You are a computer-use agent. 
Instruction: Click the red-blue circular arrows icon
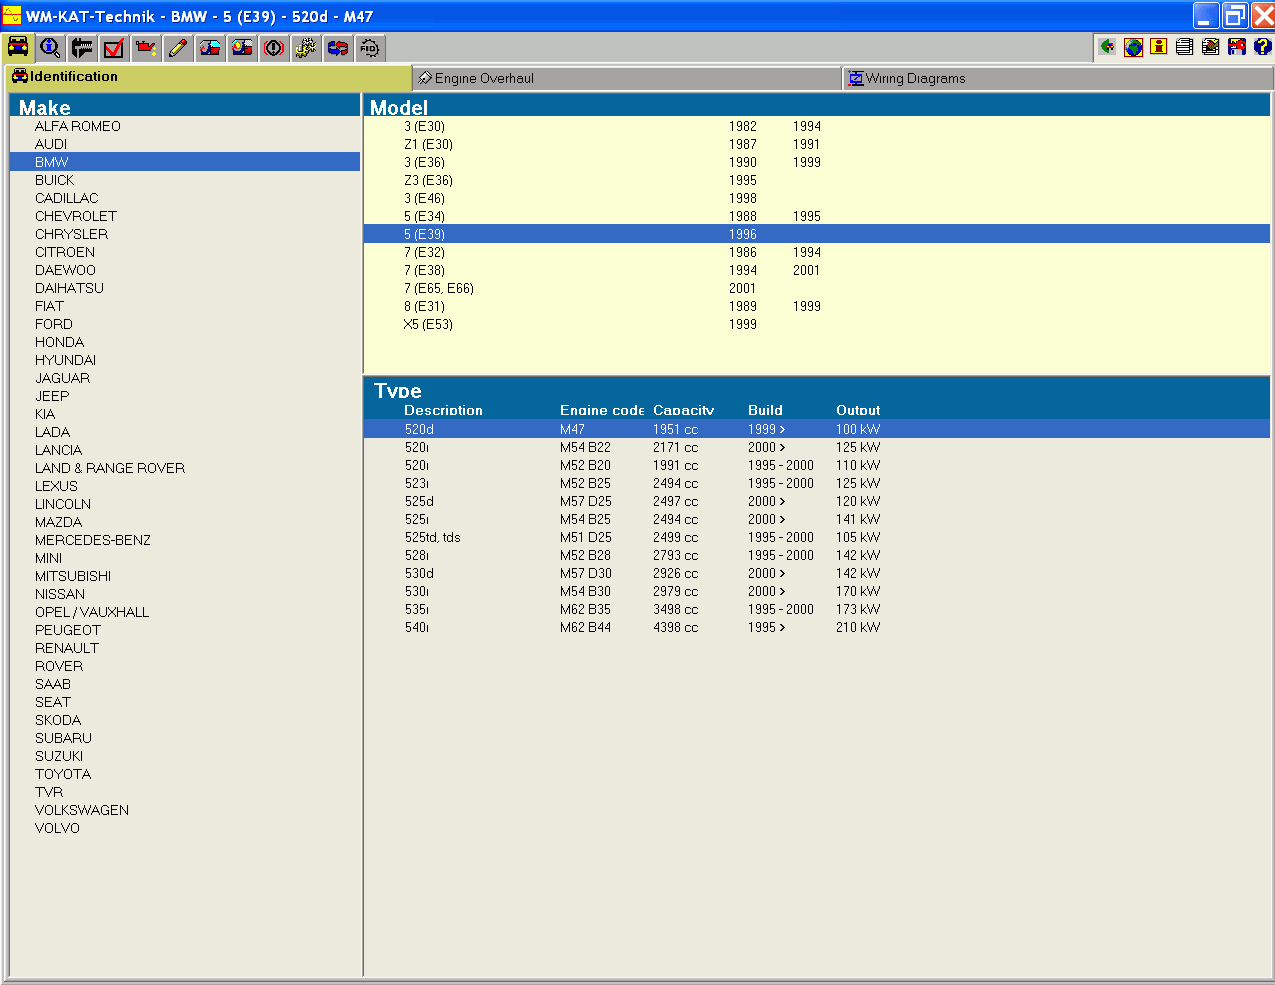[338, 47]
